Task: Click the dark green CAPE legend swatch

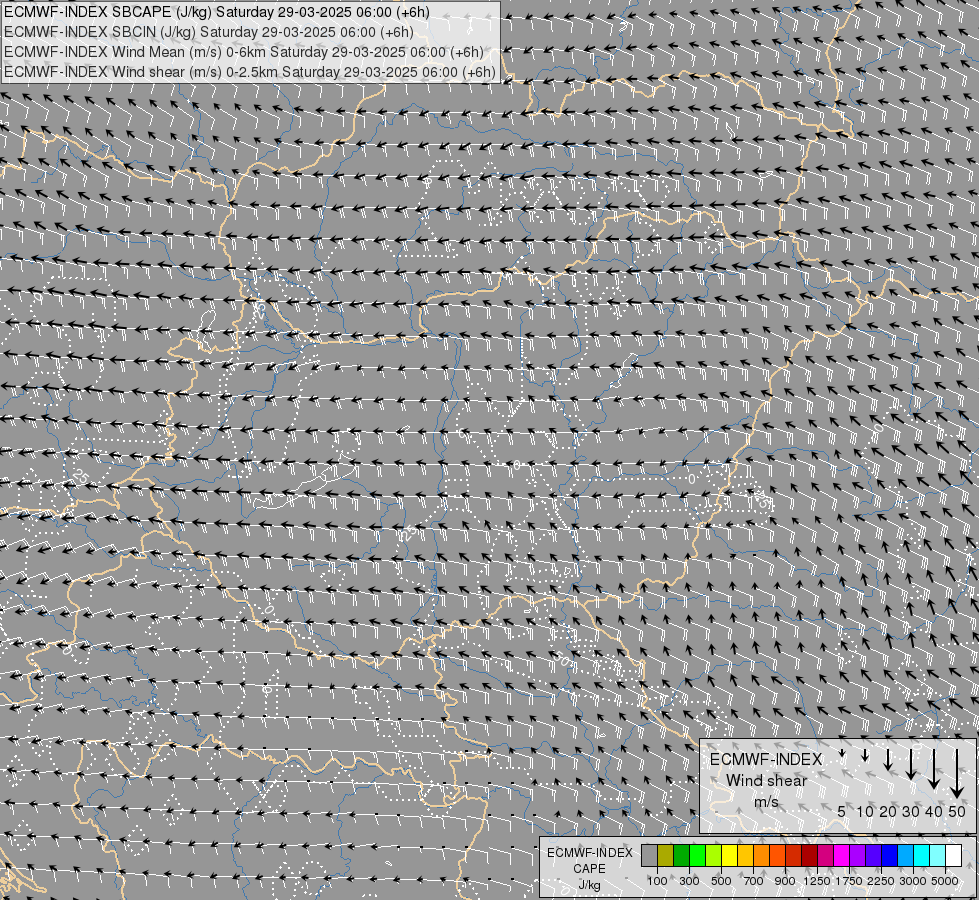Action: coord(682,855)
